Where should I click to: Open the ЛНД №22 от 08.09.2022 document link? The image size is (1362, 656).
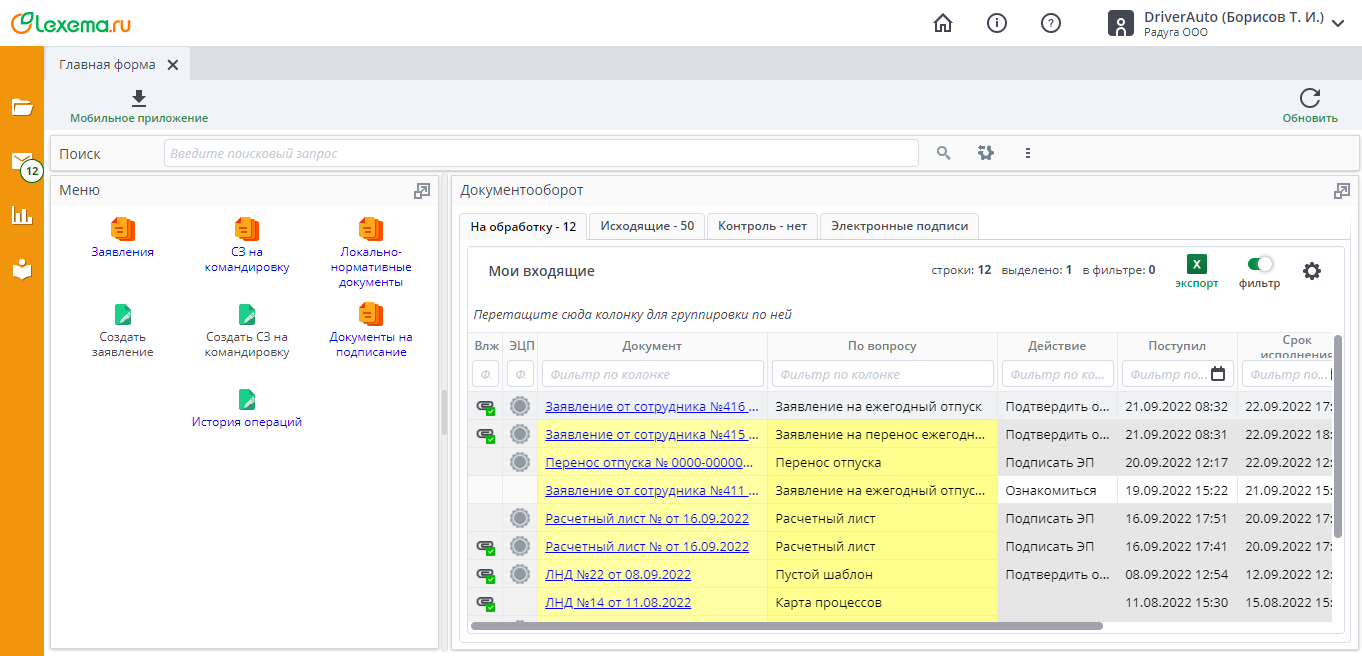point(618,575)
